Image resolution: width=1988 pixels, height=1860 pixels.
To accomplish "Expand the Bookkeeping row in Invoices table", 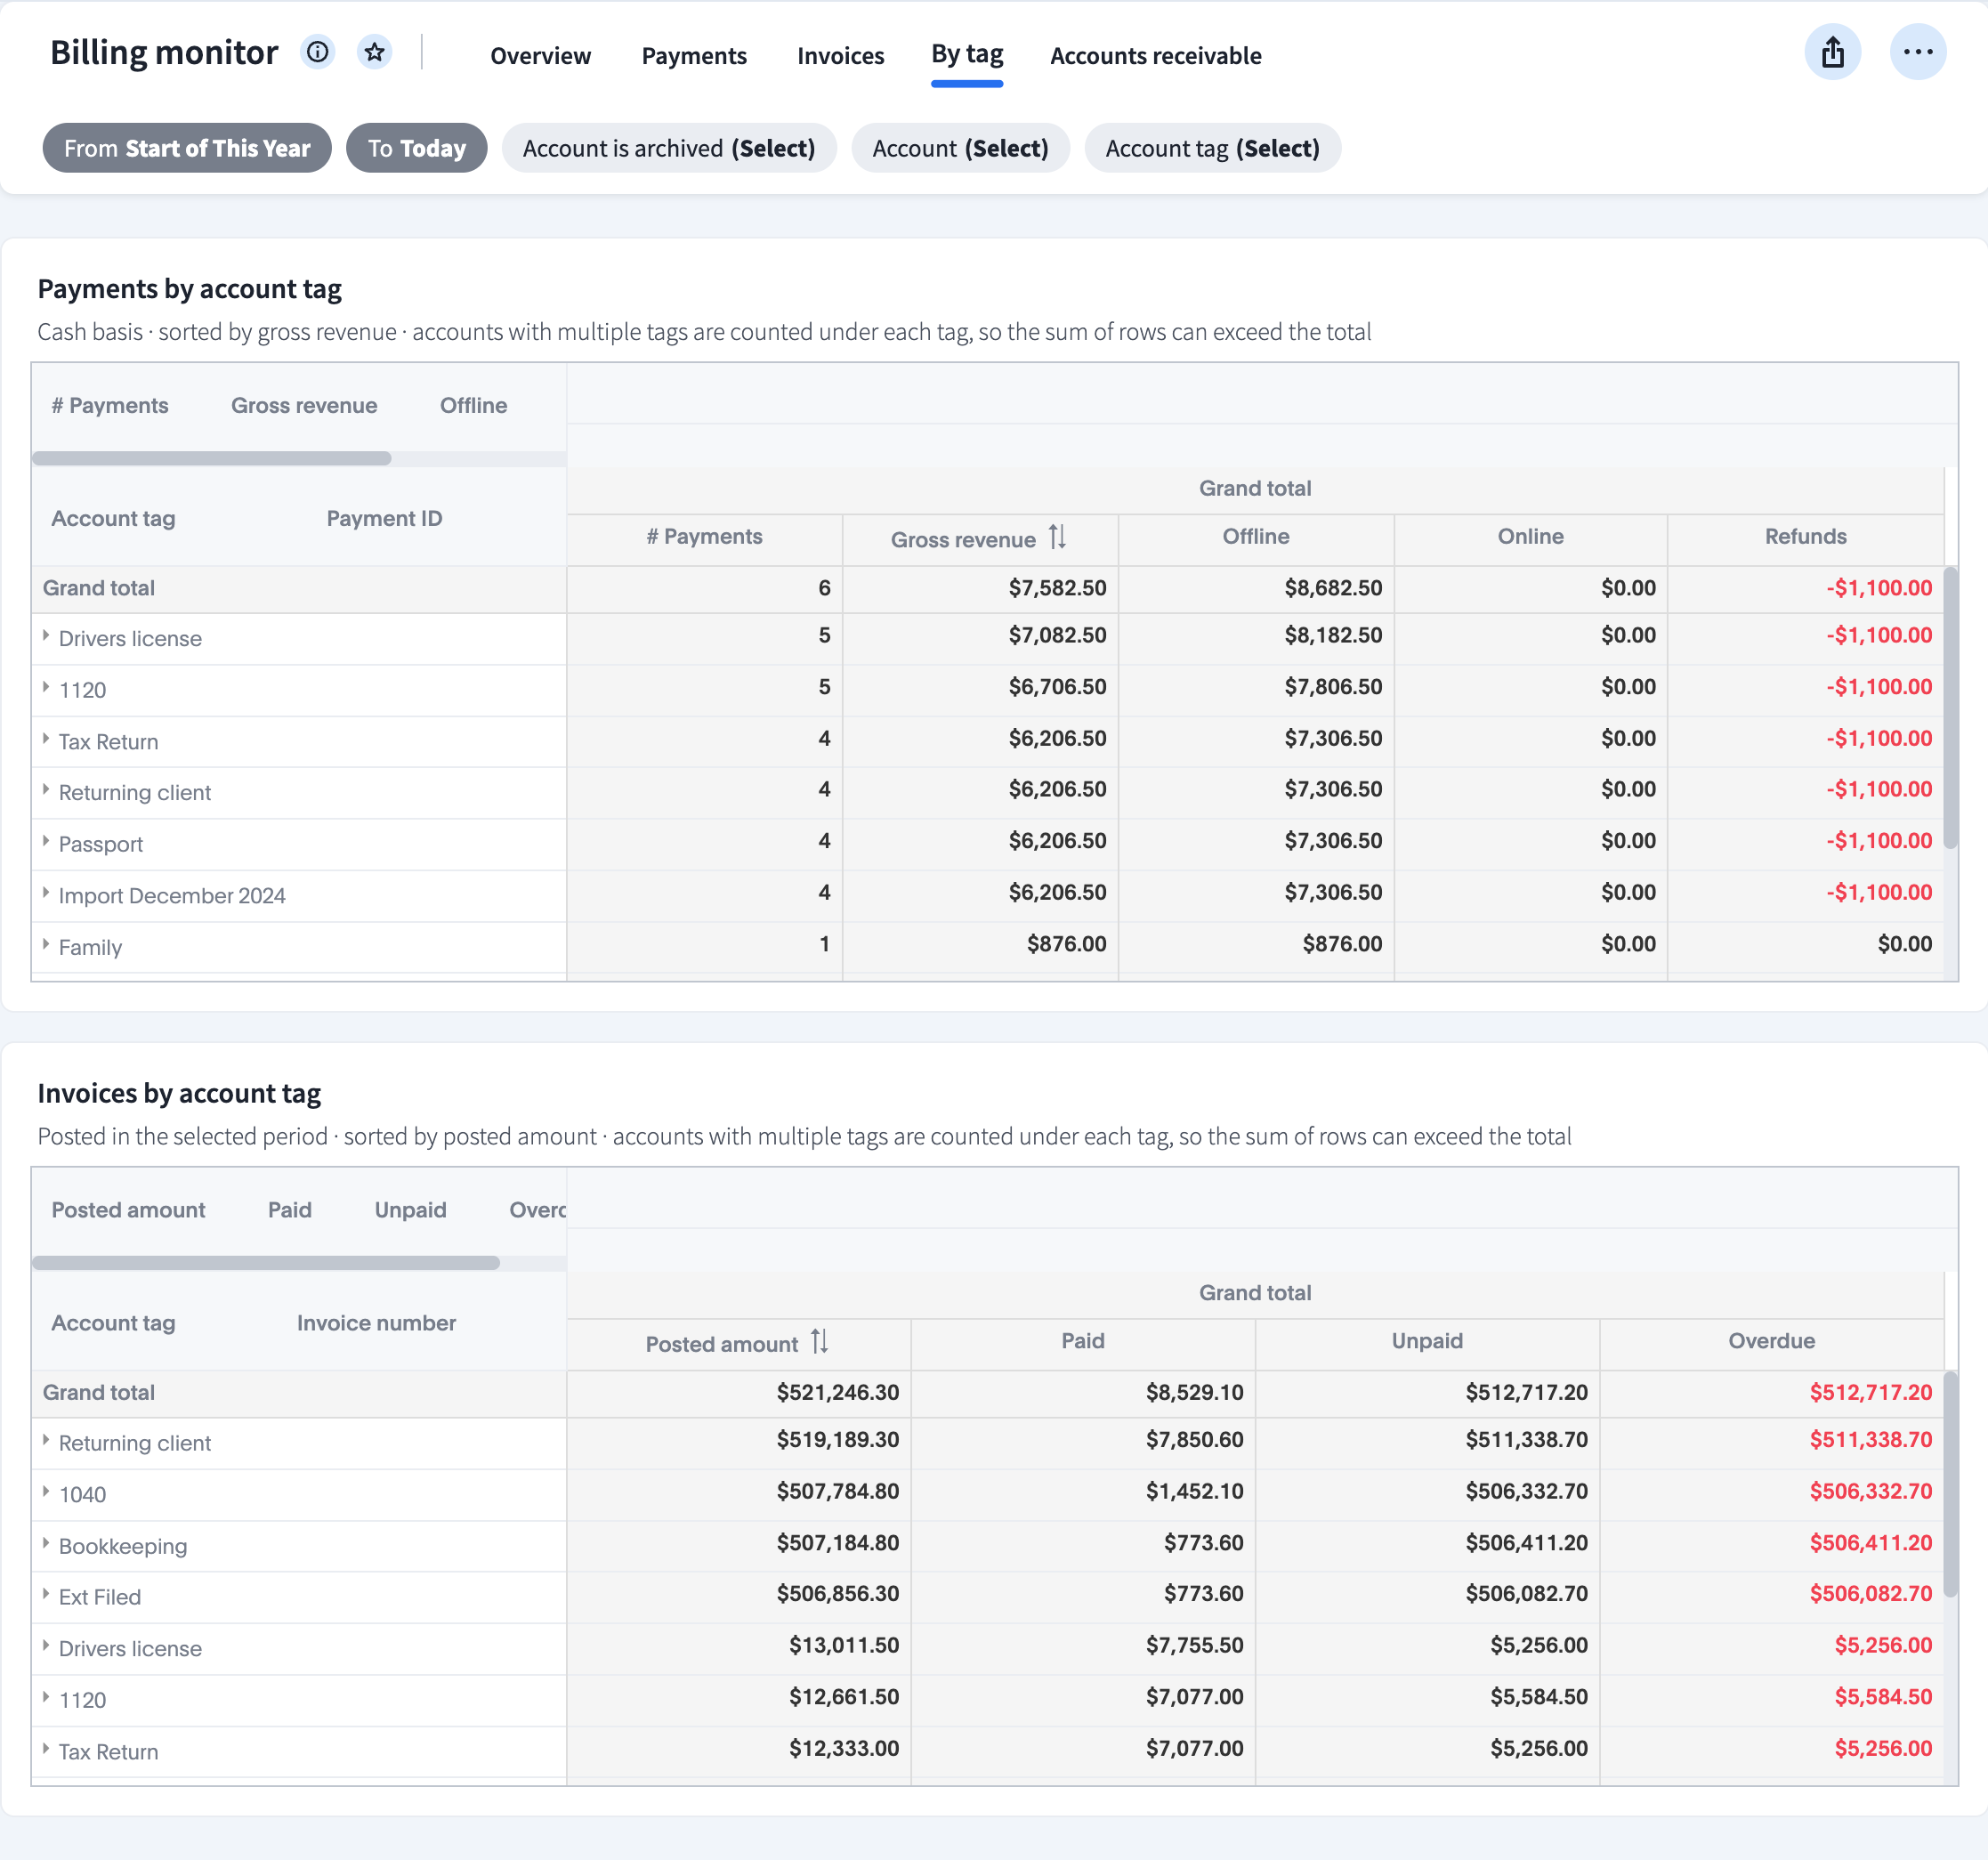I will pos(46,1544).
